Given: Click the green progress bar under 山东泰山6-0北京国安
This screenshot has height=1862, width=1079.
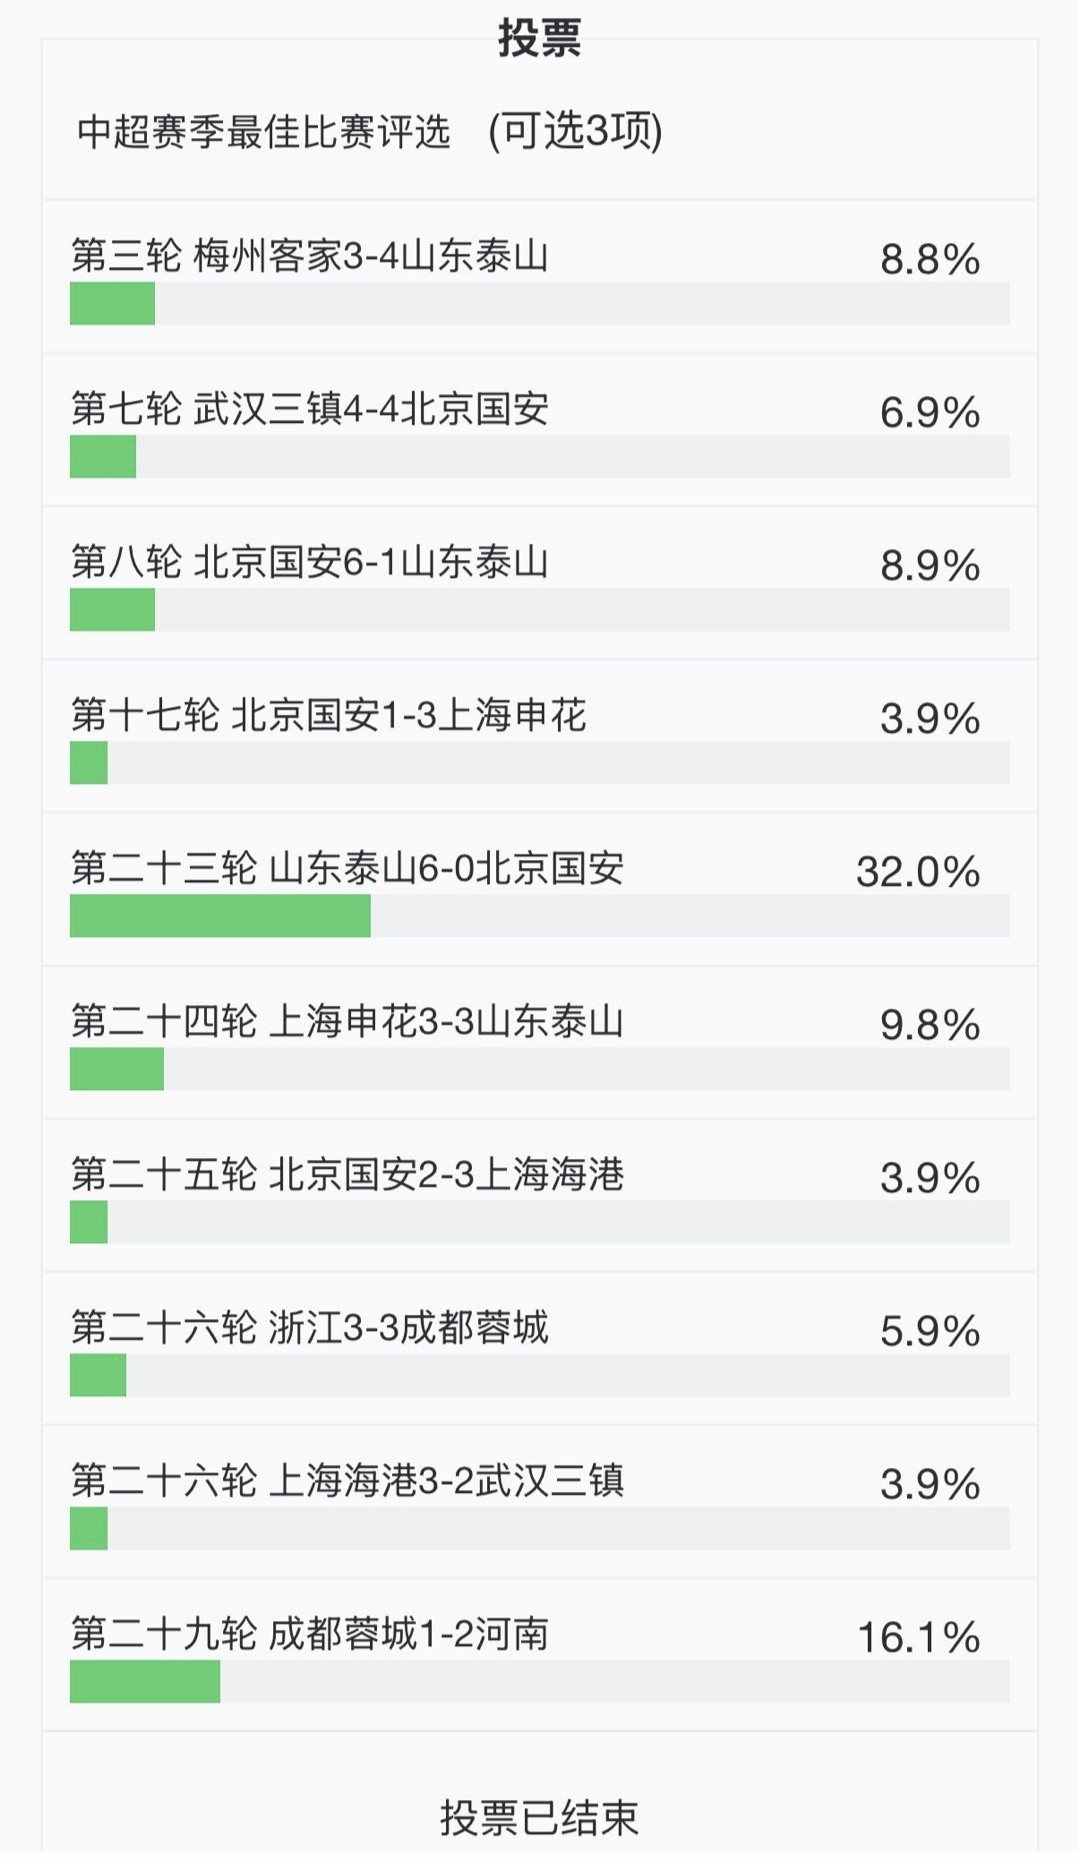Looking at the screenshot, I should [x=220, y=916].
